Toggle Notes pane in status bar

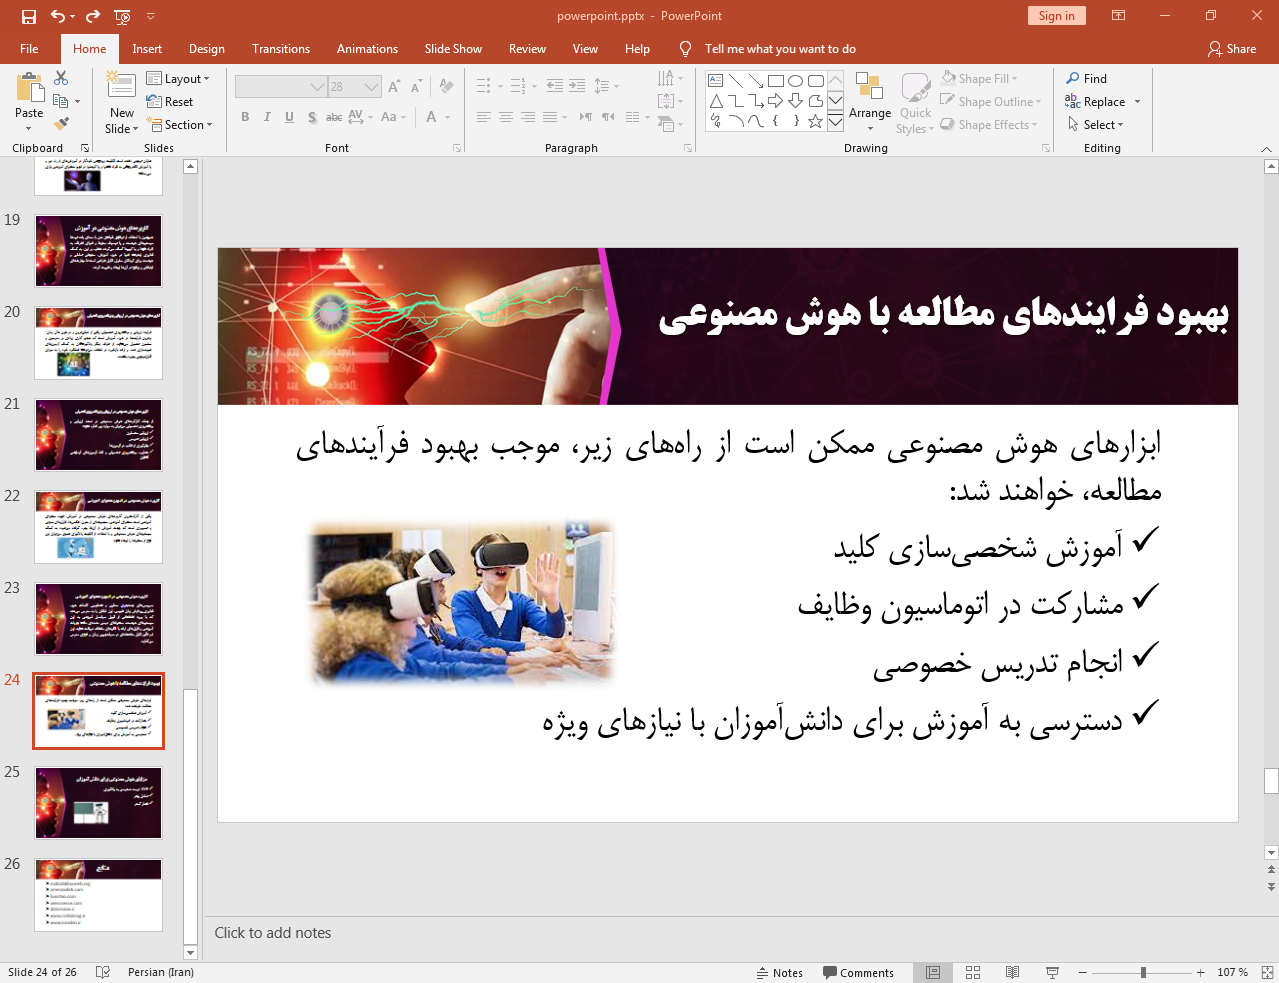click(780, 972)
